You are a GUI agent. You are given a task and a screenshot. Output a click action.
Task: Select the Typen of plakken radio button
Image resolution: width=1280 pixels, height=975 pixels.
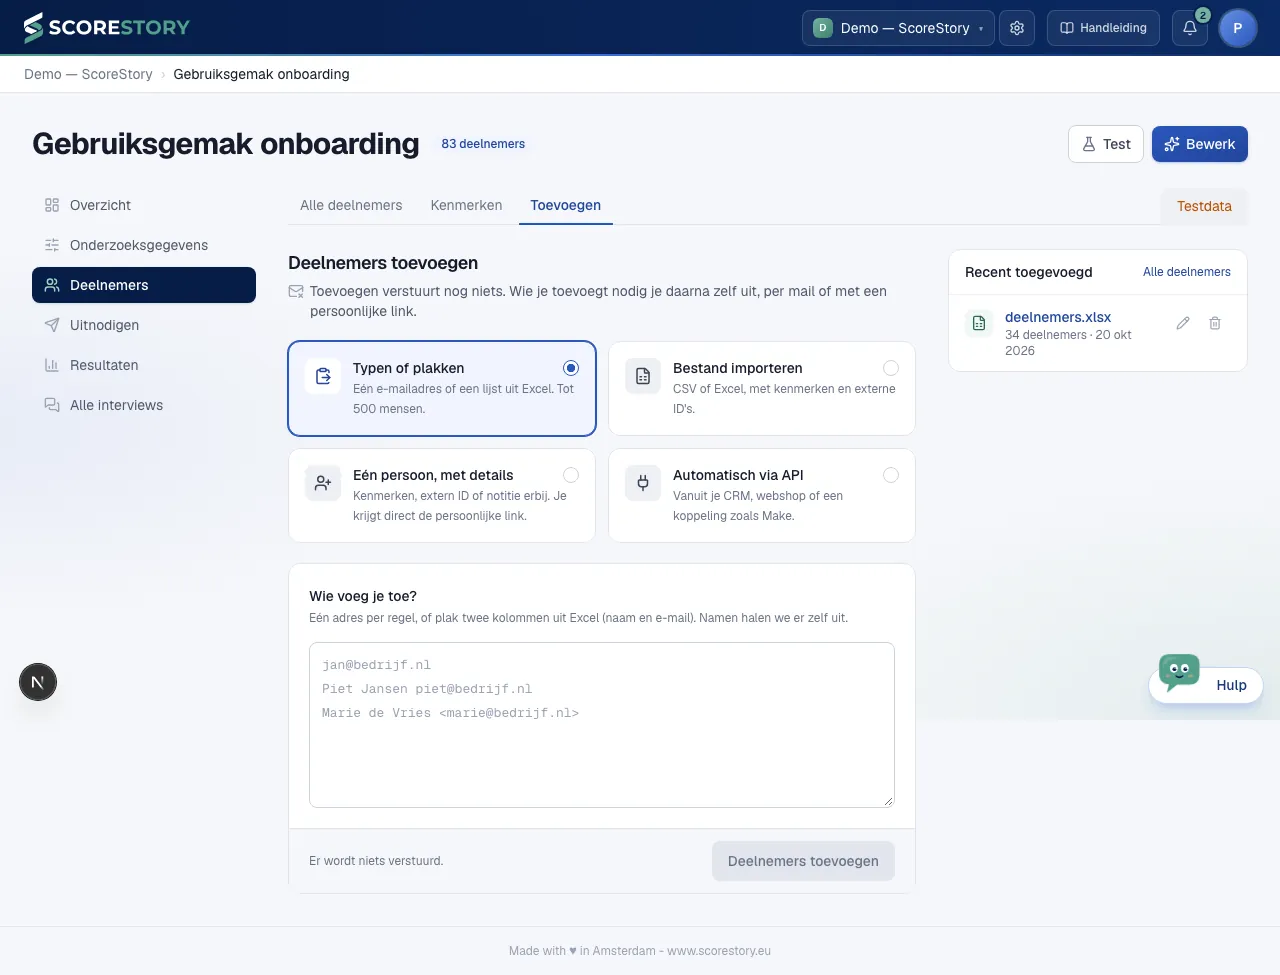(571, 368)
